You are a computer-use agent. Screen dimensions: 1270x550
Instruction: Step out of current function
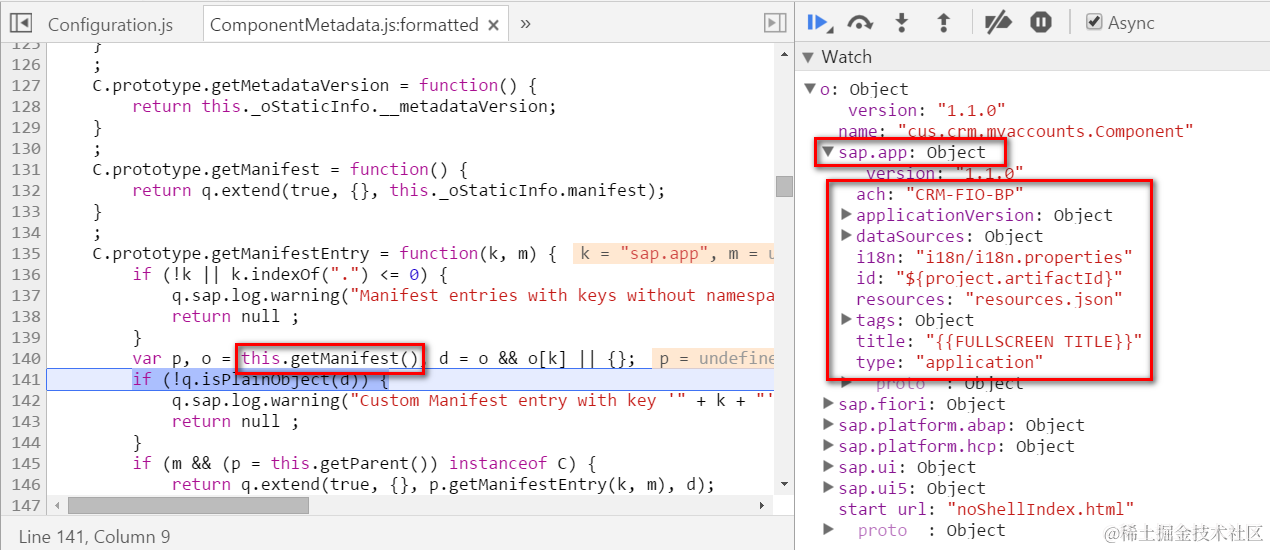point(942,22)
